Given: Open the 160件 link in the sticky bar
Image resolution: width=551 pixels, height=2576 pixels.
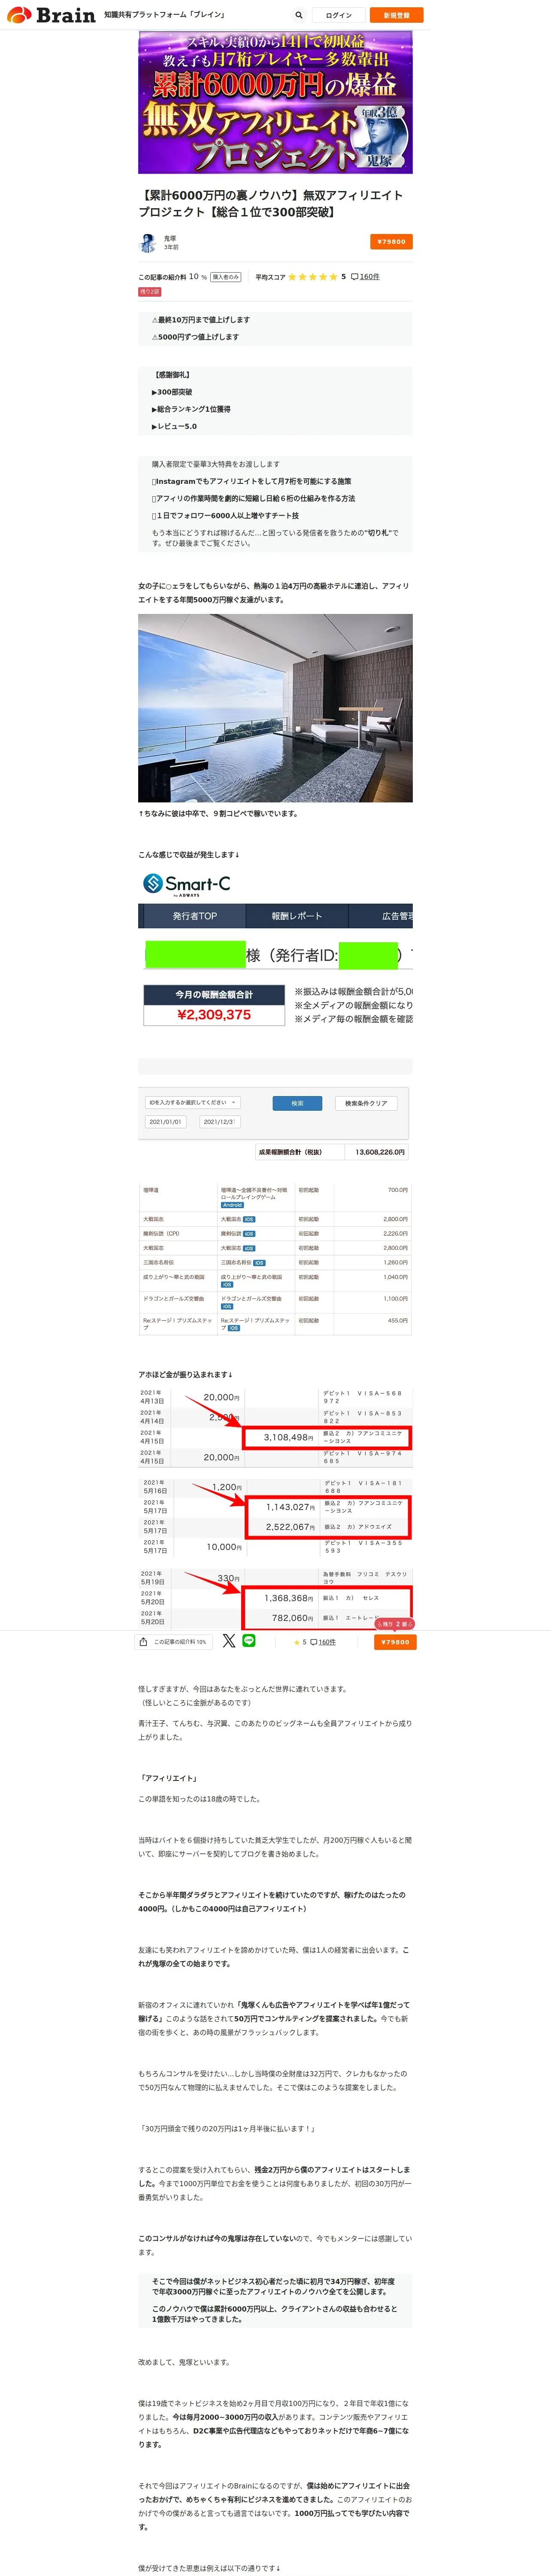Looking at the screenshot, I should (326, 1642).
